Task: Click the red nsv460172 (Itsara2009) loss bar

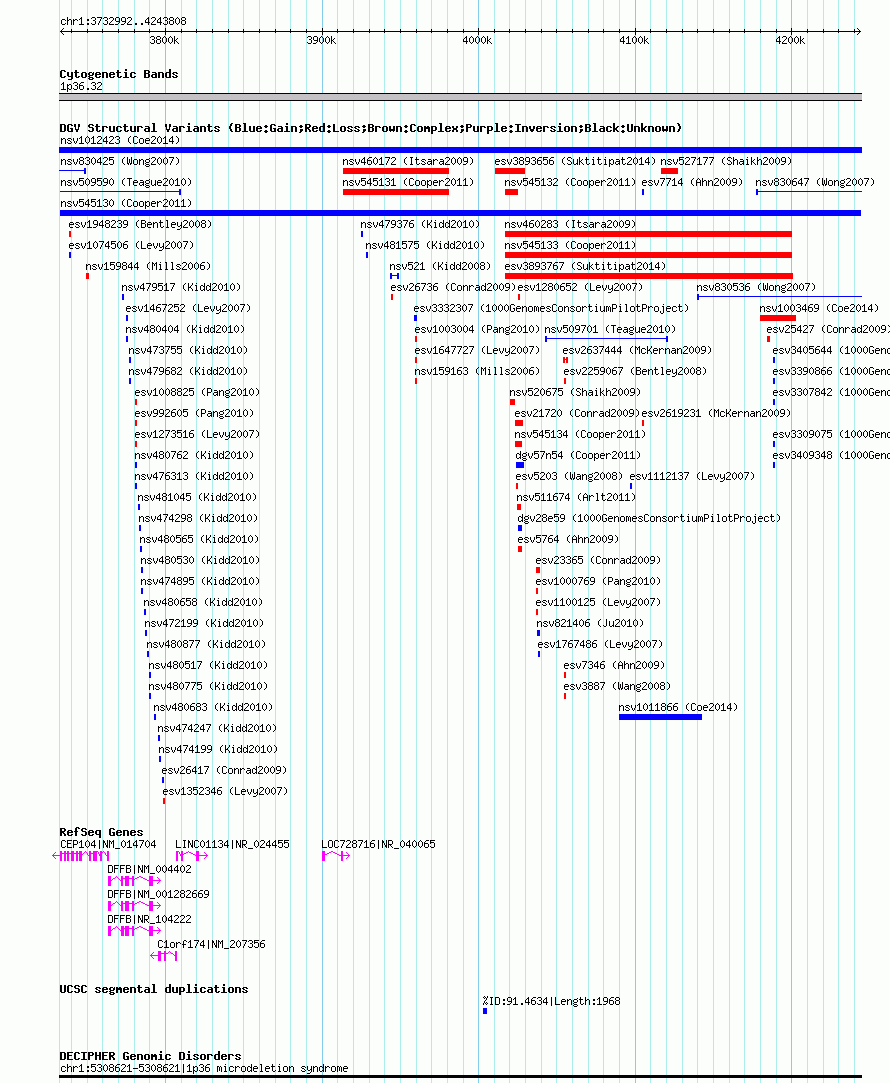Action: (x=396, y=171)
